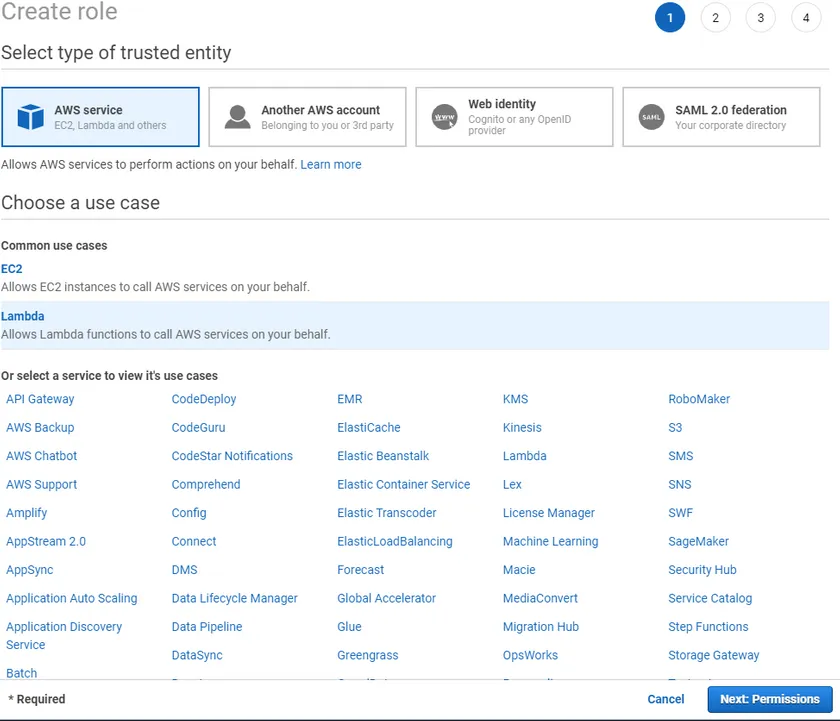
Task: Select DataSync service
Action: pyautogui.click(x=197, y=655)
